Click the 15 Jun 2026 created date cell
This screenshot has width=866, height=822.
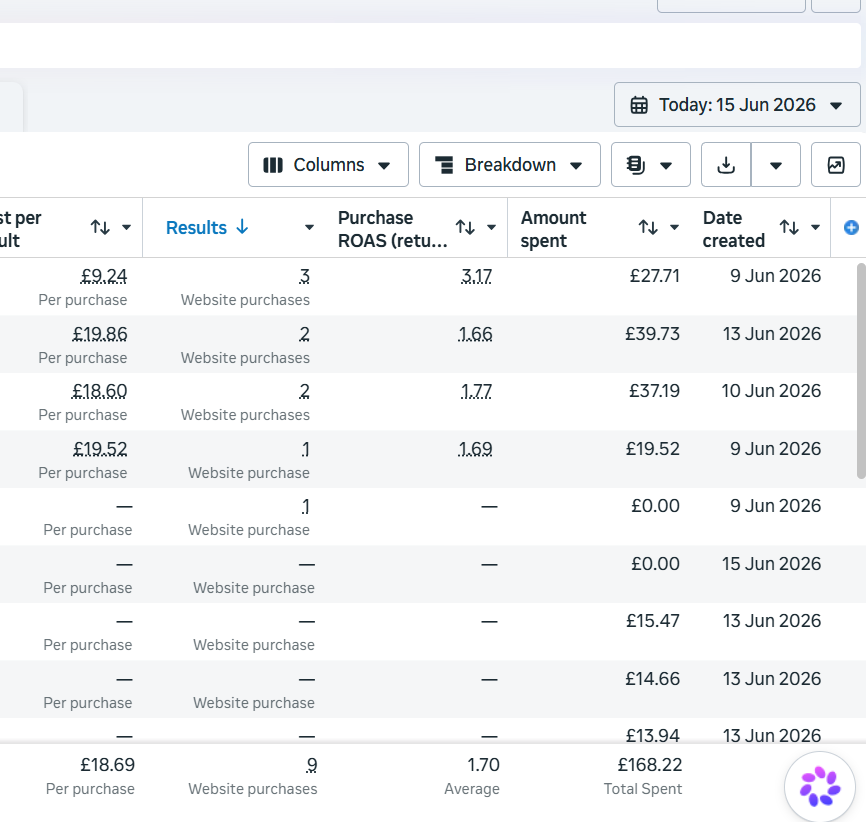pos(771,563)
